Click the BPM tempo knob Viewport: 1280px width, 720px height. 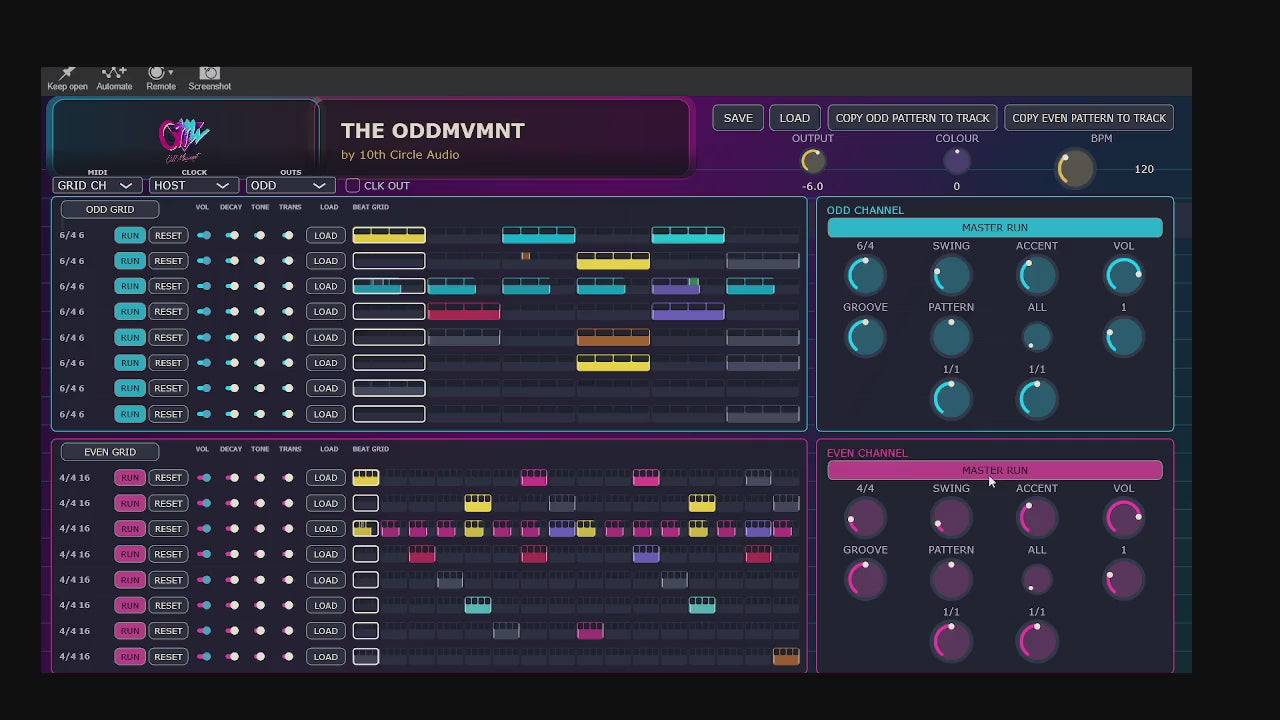point(1076,169)
